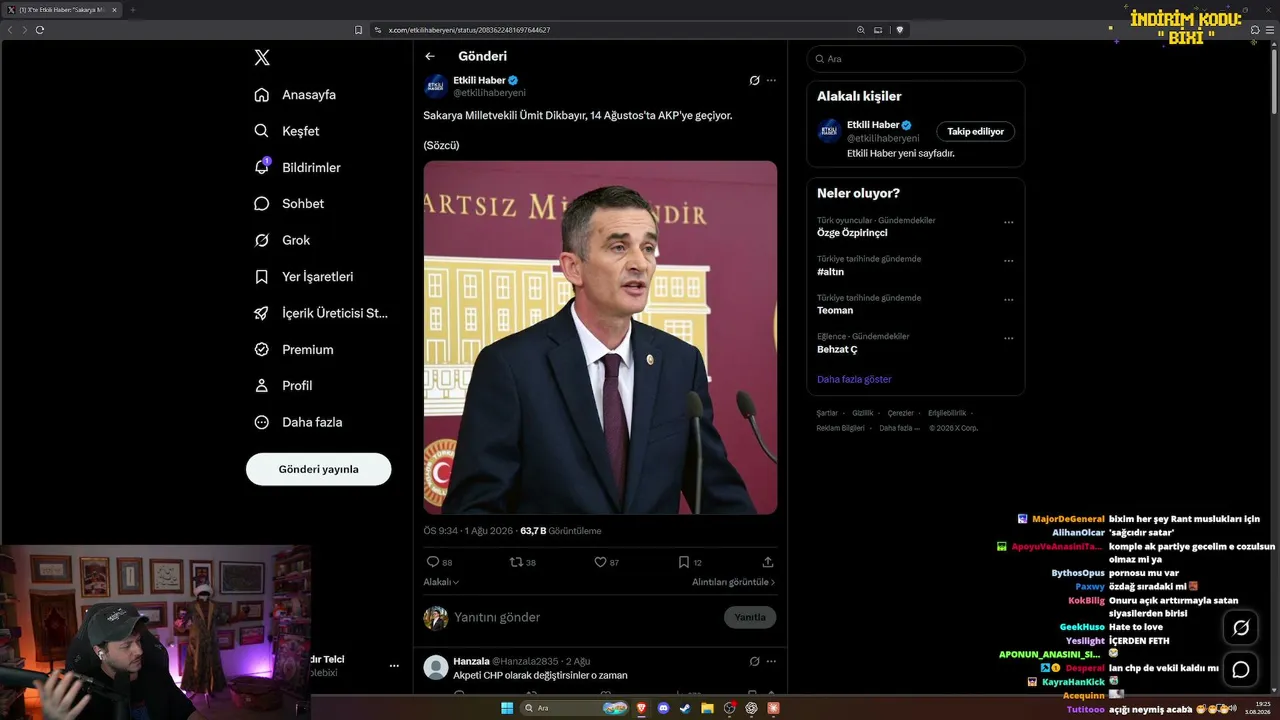Open Grok from the sidebar
Viewport: 1280px width, 720px height.
pos(282,240)
